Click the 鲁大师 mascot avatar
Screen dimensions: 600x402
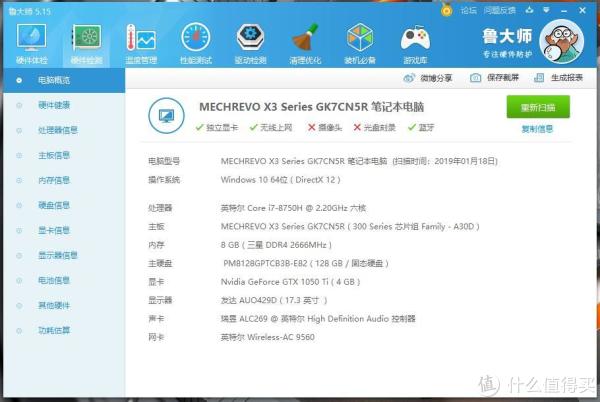click(x=561, y=42)
